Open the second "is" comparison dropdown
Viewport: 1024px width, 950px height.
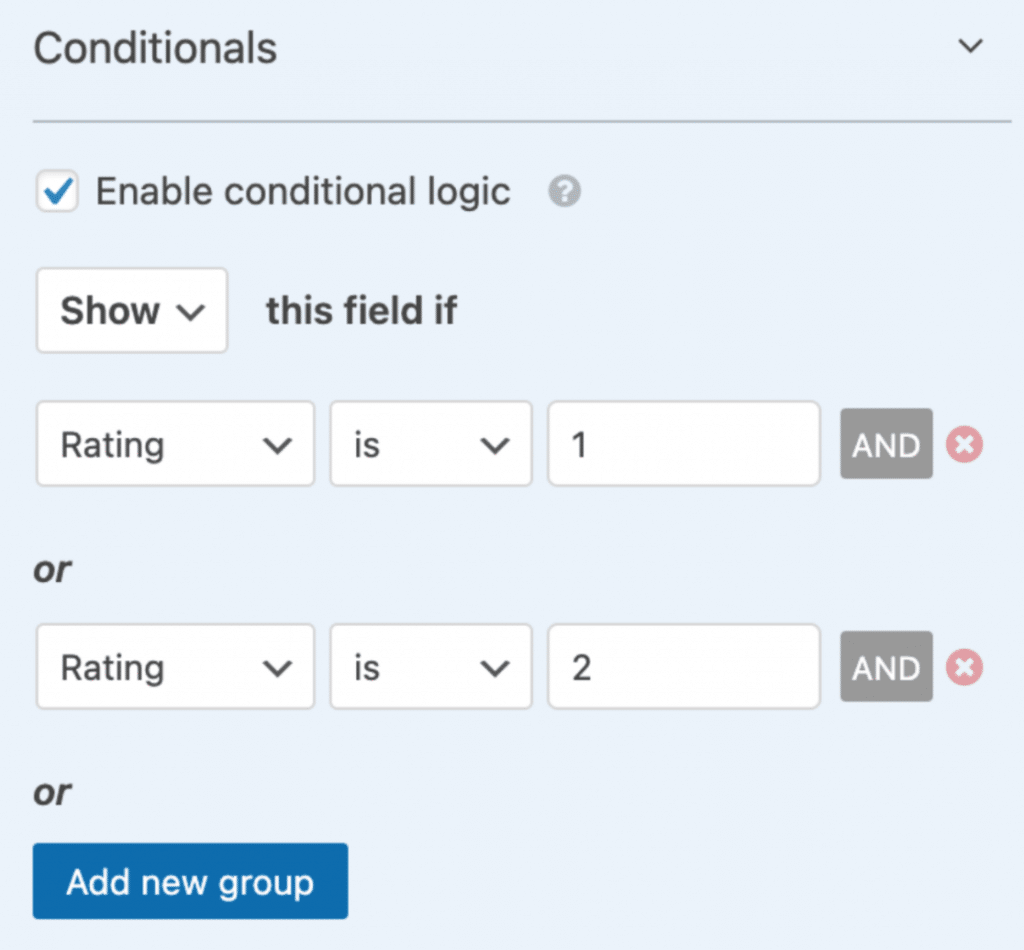430,667
